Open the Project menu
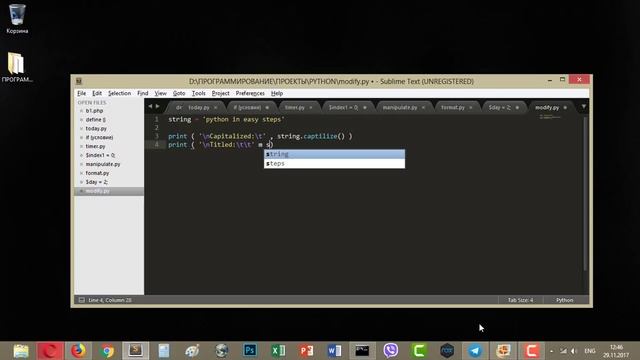This screenshot has height=360, width=640. [x=220, y=93]
